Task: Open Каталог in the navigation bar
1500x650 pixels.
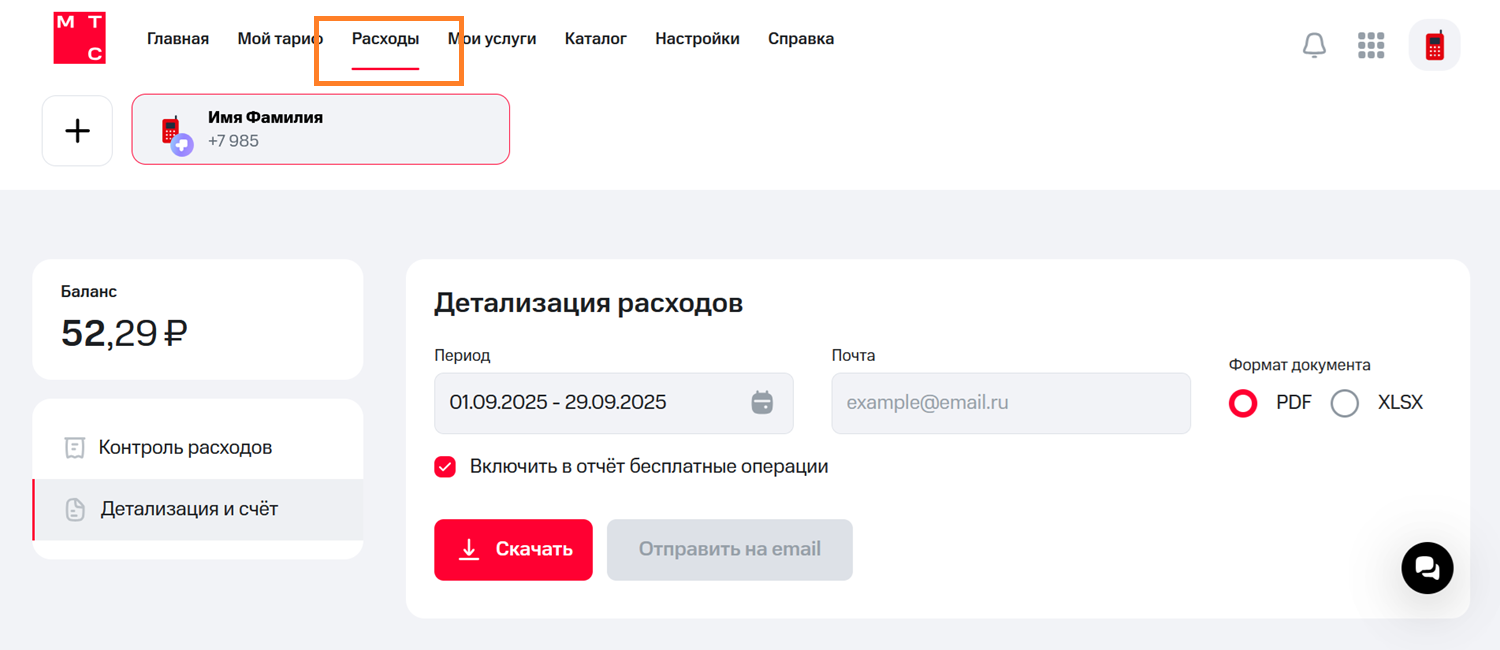Action: click(595, 38)
